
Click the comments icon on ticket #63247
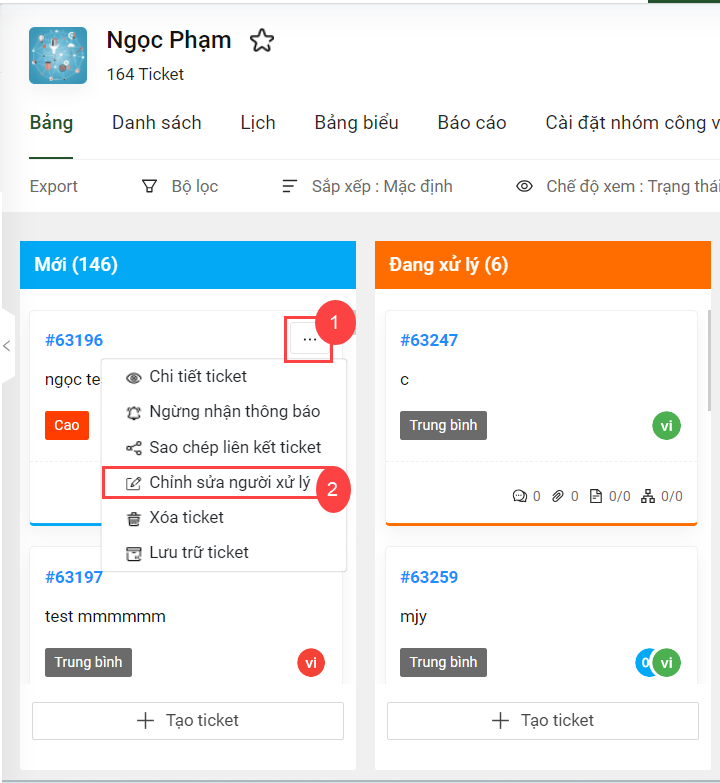[520, 496]
